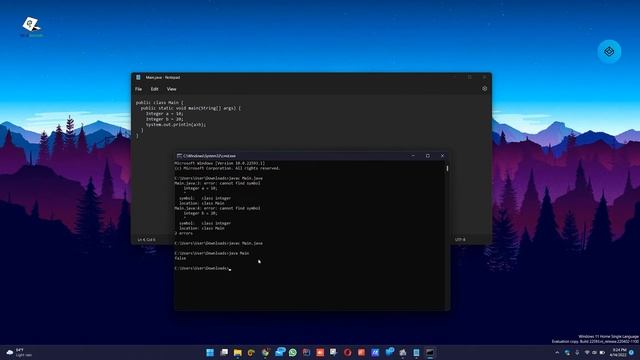Open the blue slashes app on taskbar
The image size is (640, 360).
pyautogui.click(x=375, y=352)
